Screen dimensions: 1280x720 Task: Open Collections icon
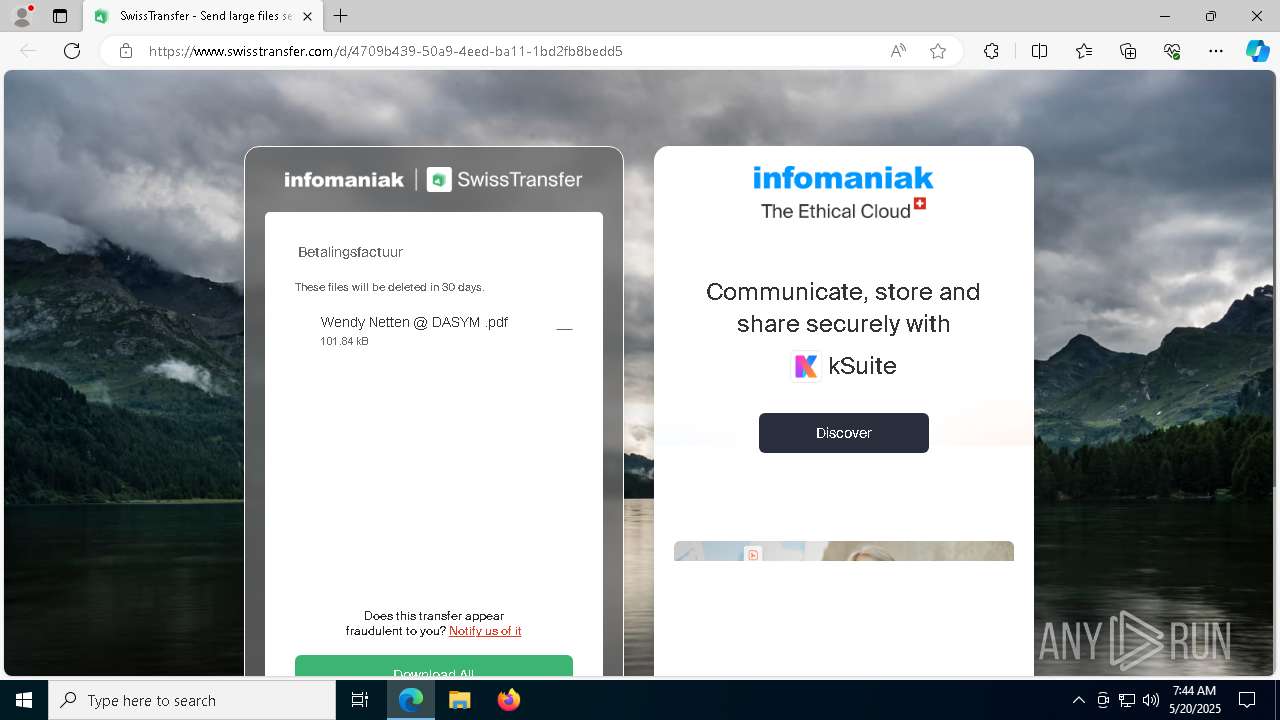(1128, 51)
